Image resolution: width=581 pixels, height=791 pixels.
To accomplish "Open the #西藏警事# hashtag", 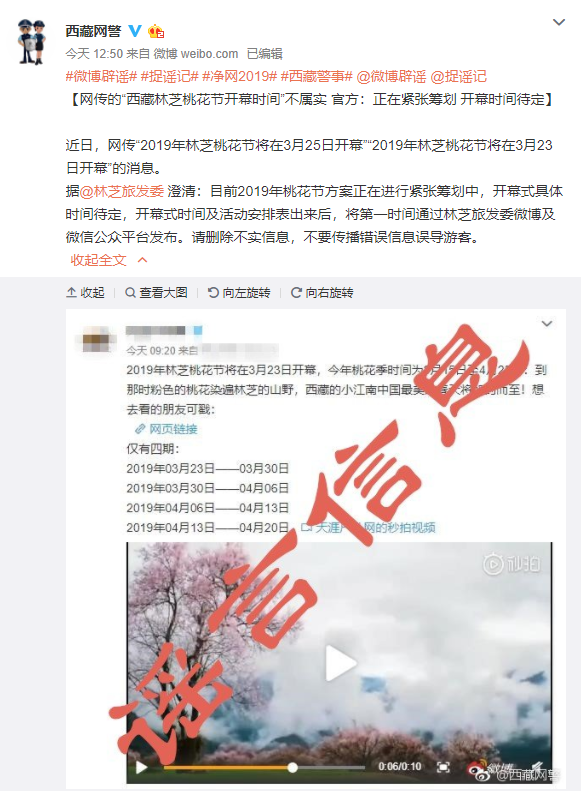I will [316, 76].
